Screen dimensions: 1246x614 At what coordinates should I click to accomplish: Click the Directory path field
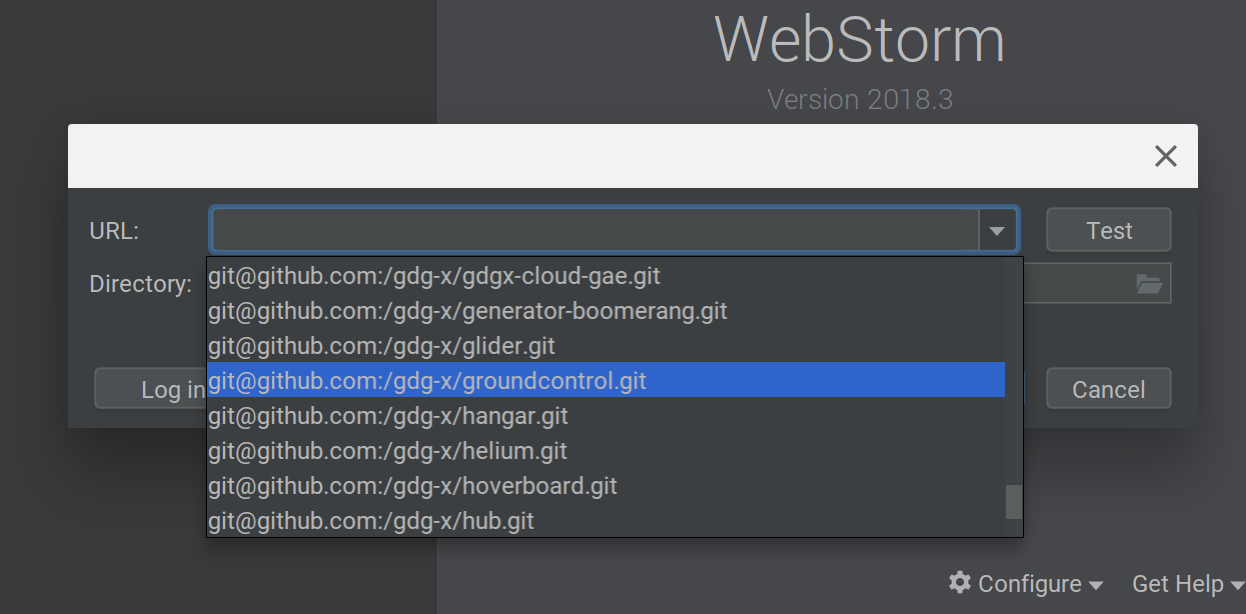point(1097,284)
